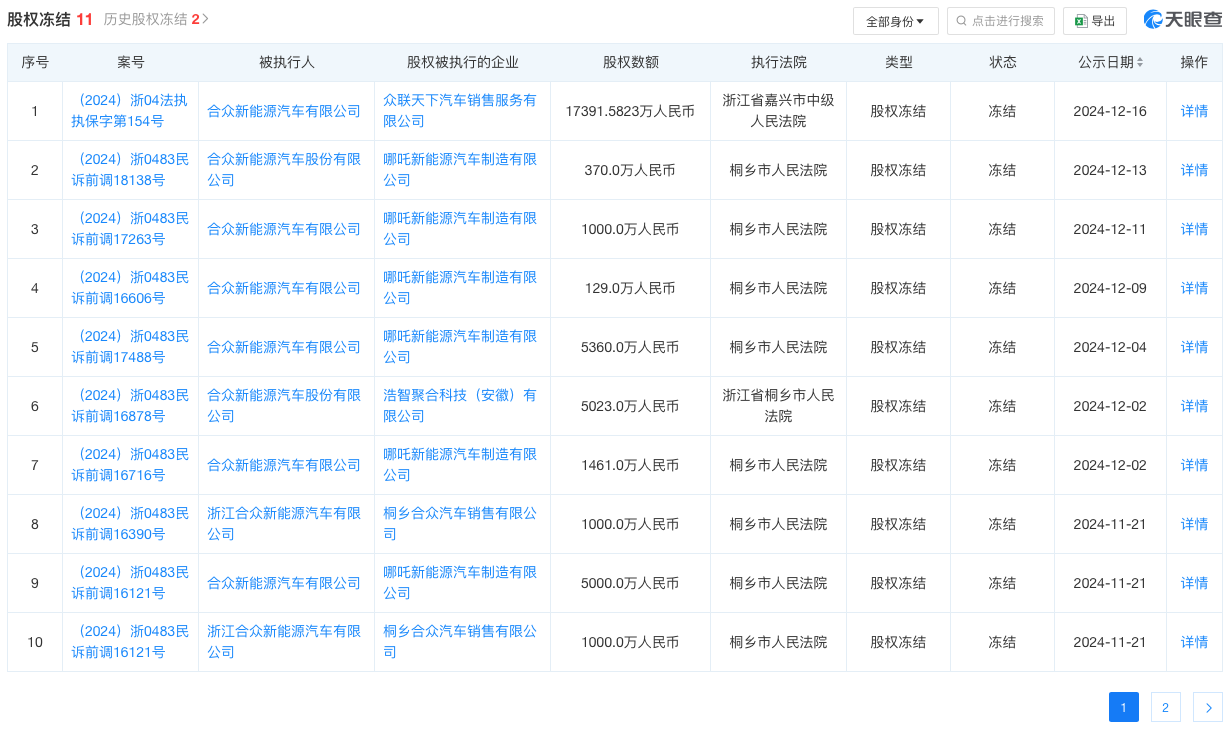Open row 10 桐乡合众汽车销售有限公司 link
This screenshot has width=1231, height=730.
click(x=460, y=642)
